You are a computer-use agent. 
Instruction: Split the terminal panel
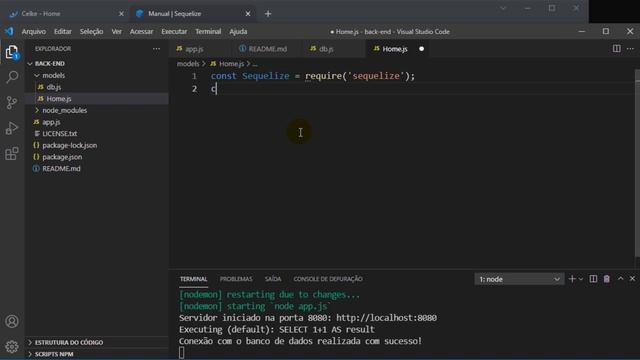click(593, 279)
